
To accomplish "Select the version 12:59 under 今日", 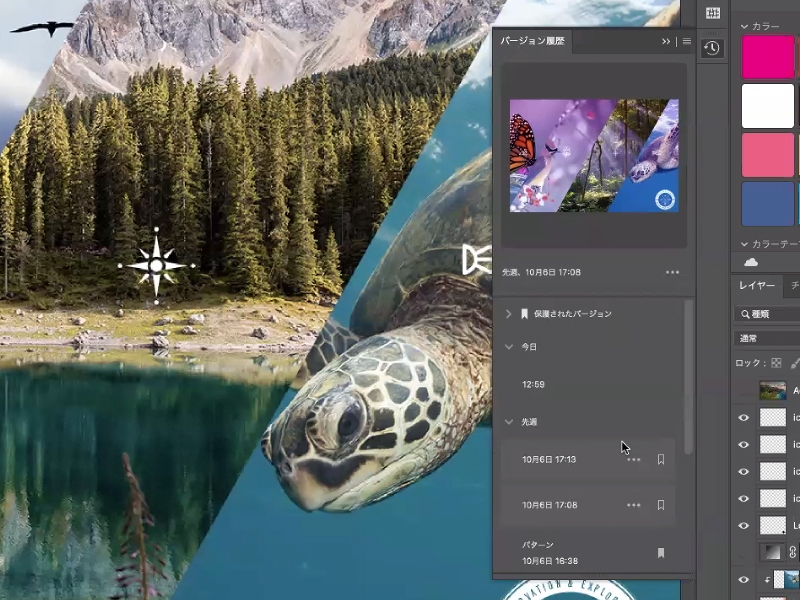I will tap(588, 385).
